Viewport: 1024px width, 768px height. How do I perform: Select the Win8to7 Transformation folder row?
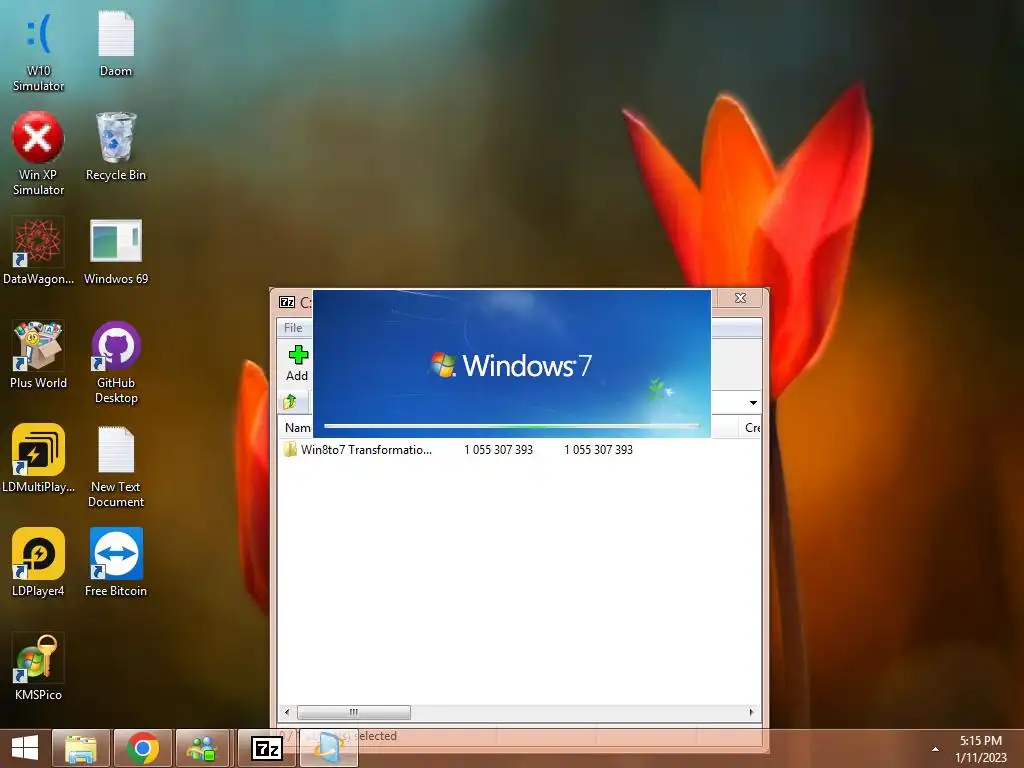click(519, 449)
